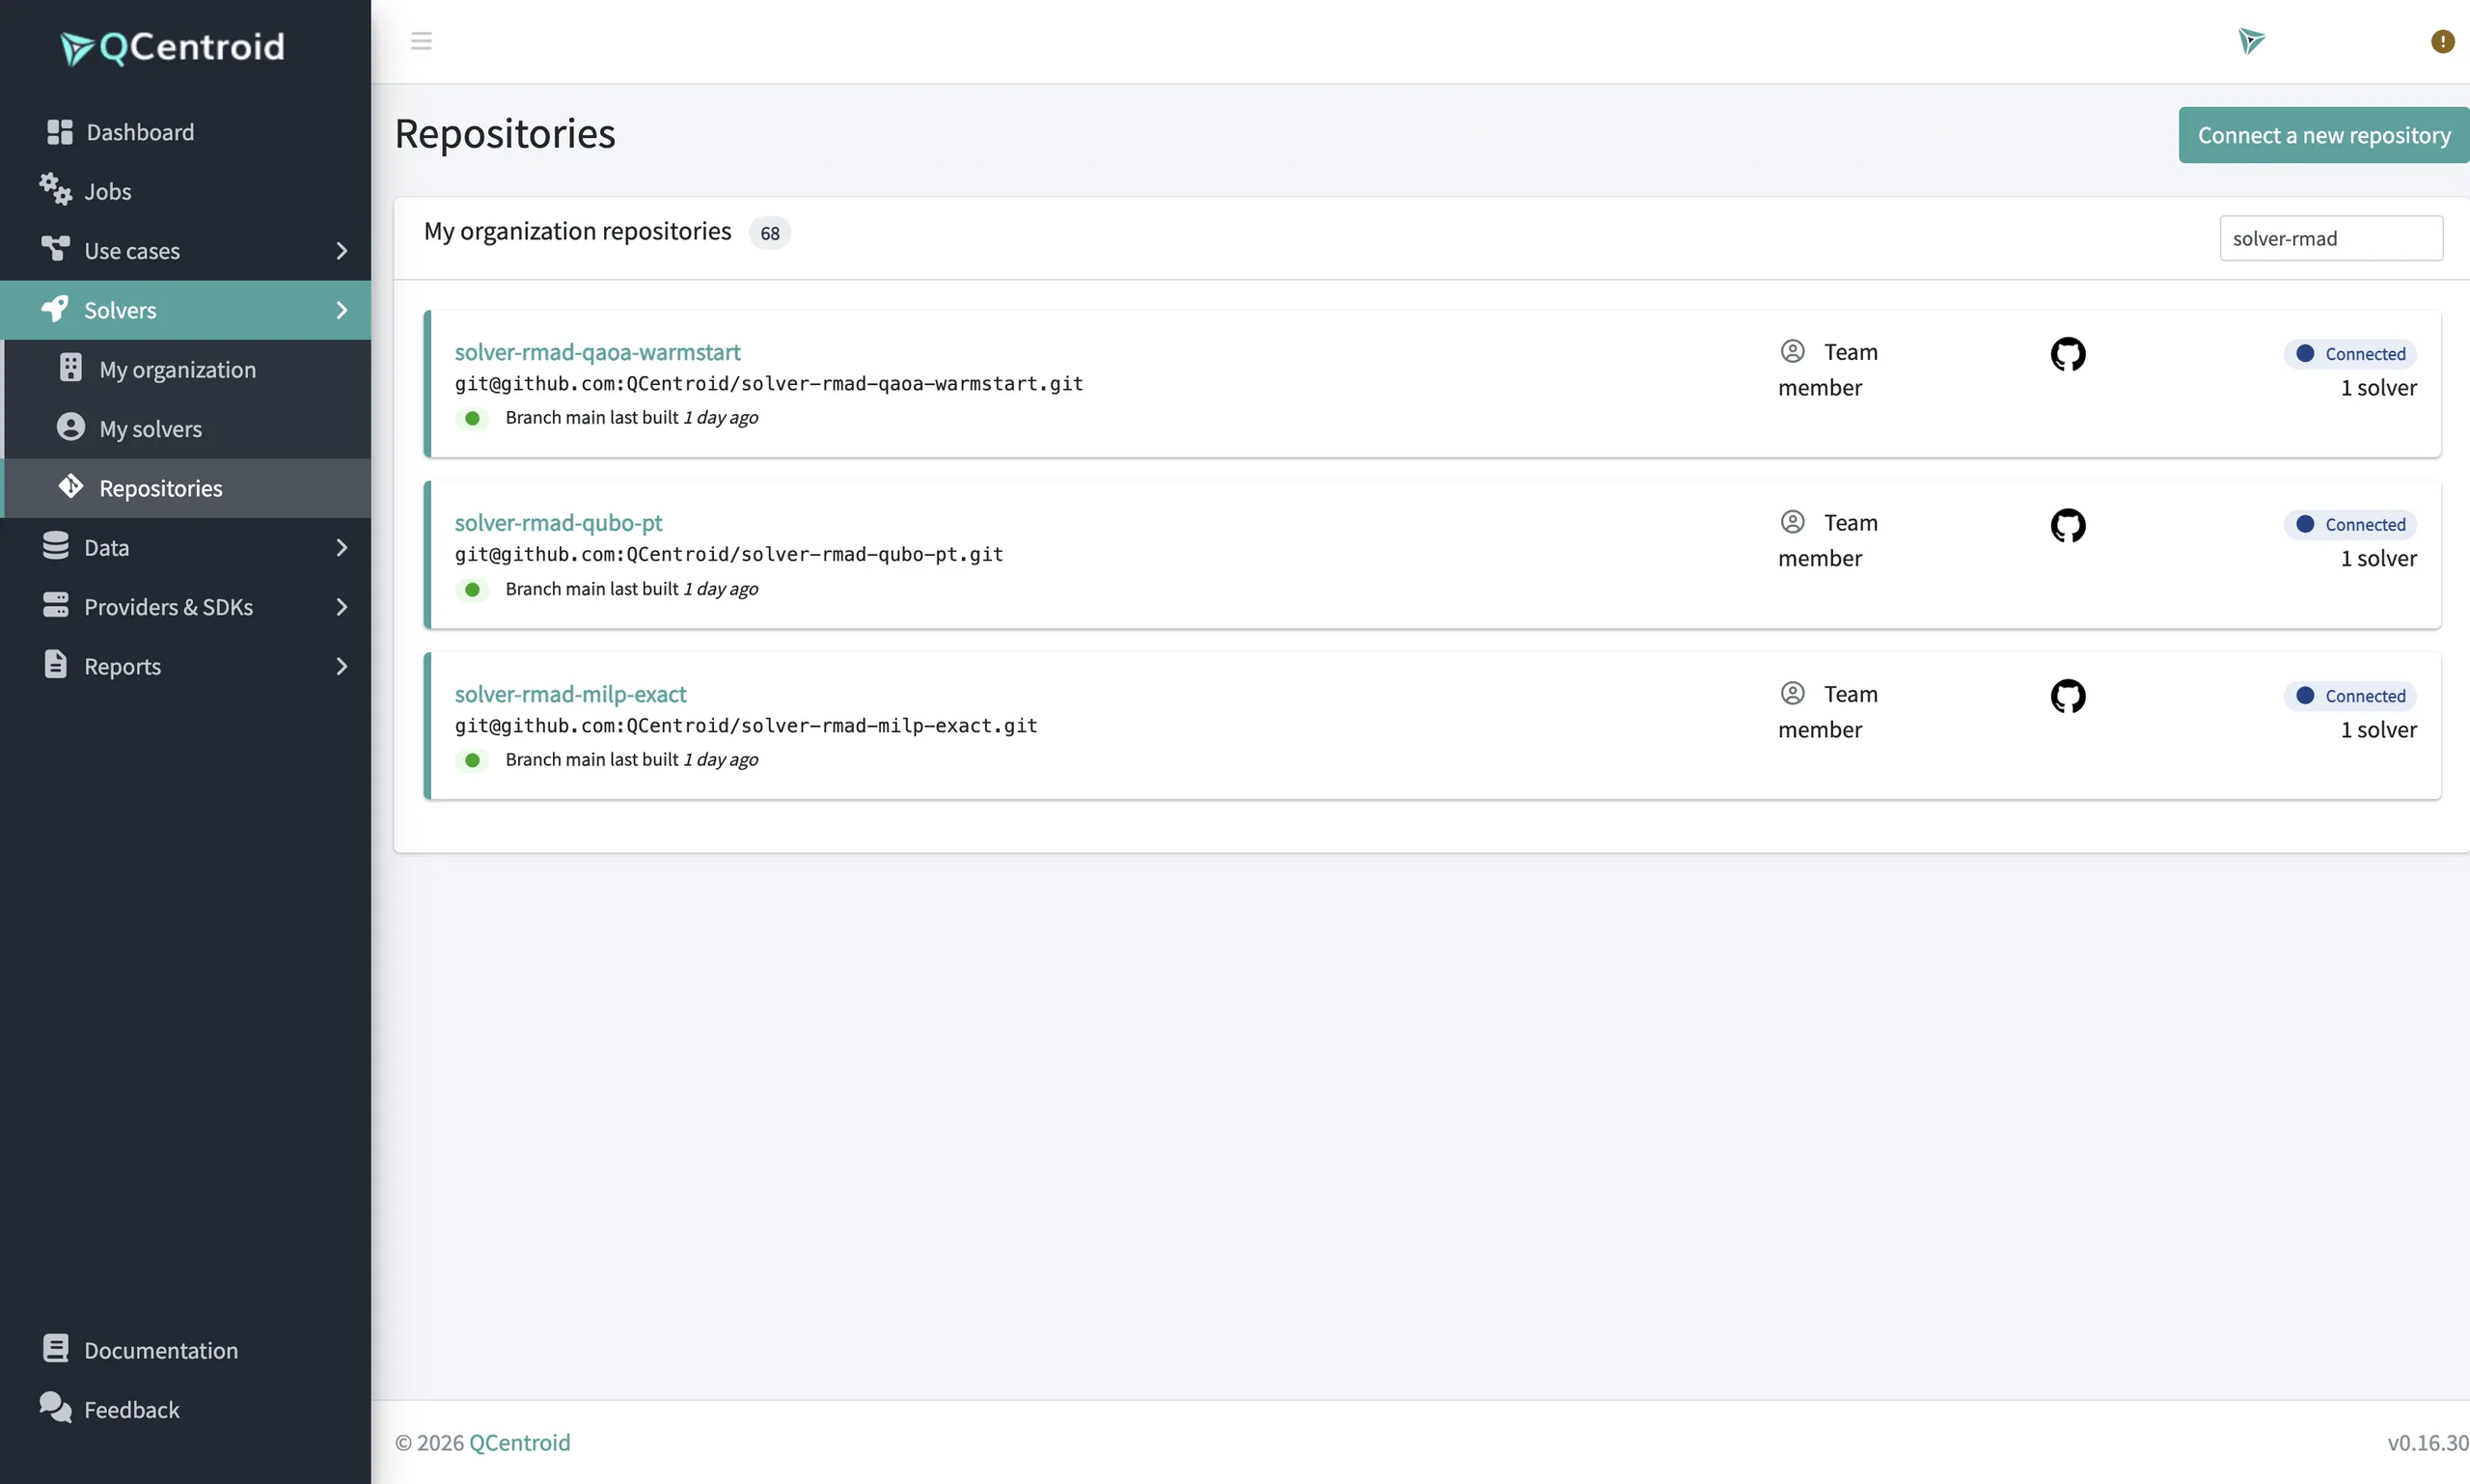
Task: Expand the Data chevron
Action: 342,548
